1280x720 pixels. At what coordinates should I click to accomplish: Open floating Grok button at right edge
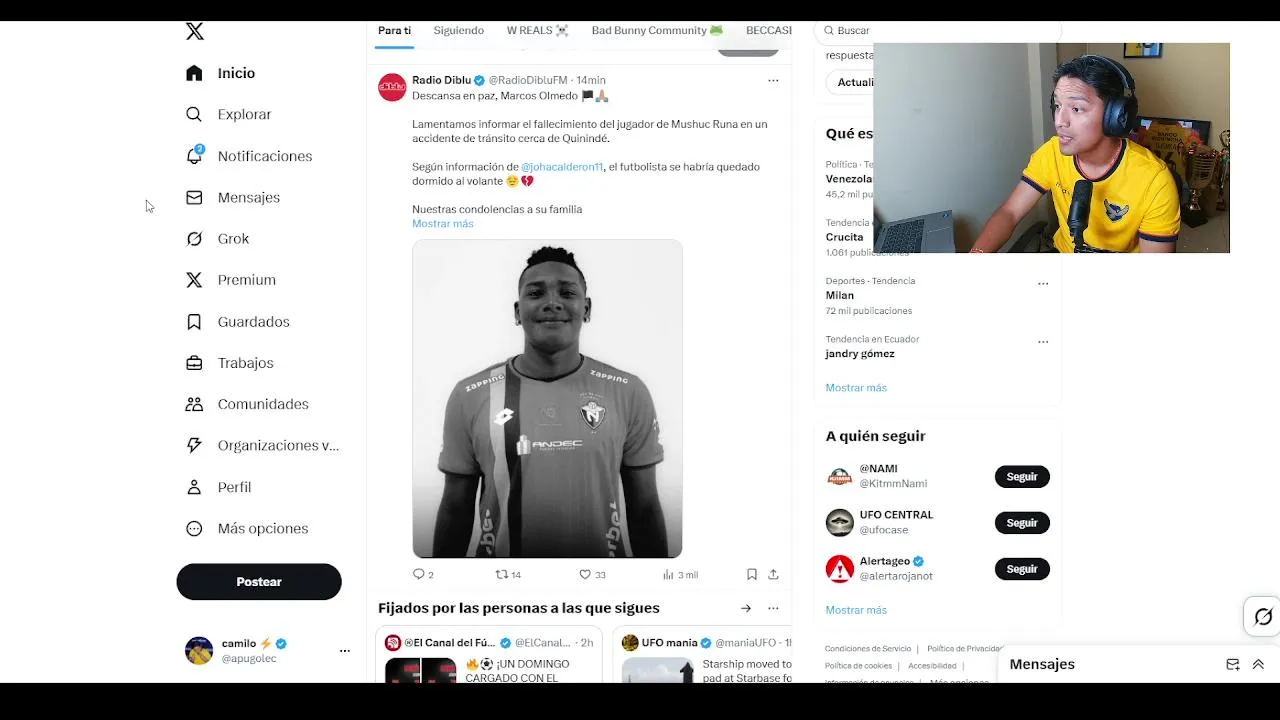[1263, 617]
